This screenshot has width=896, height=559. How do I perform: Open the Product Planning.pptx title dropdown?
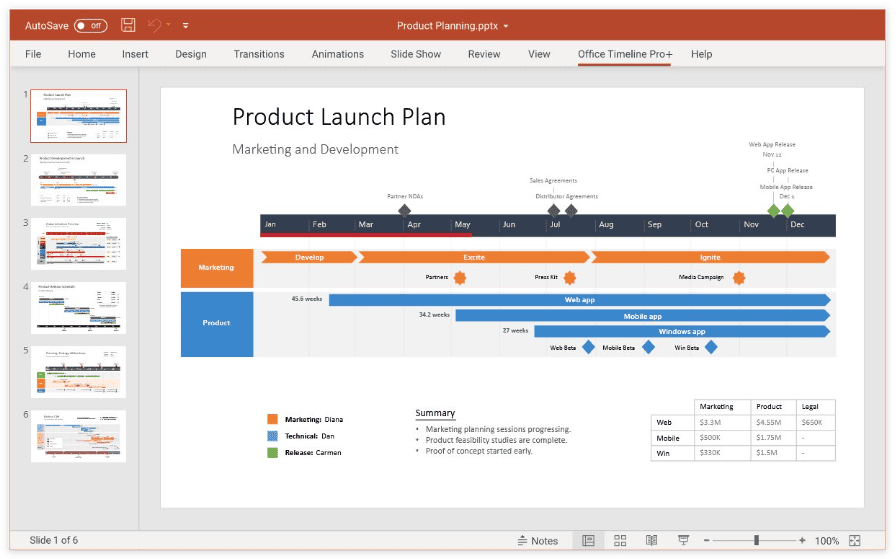[x=506, y=26]
